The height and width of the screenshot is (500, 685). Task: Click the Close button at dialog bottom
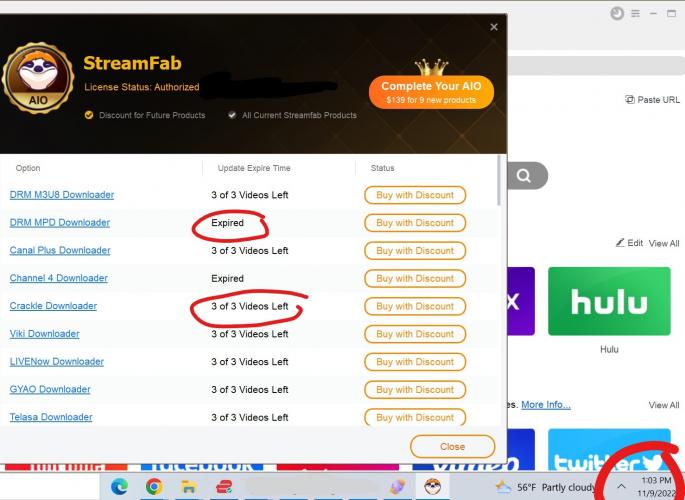pyautogui.click(x=452, y=447)
